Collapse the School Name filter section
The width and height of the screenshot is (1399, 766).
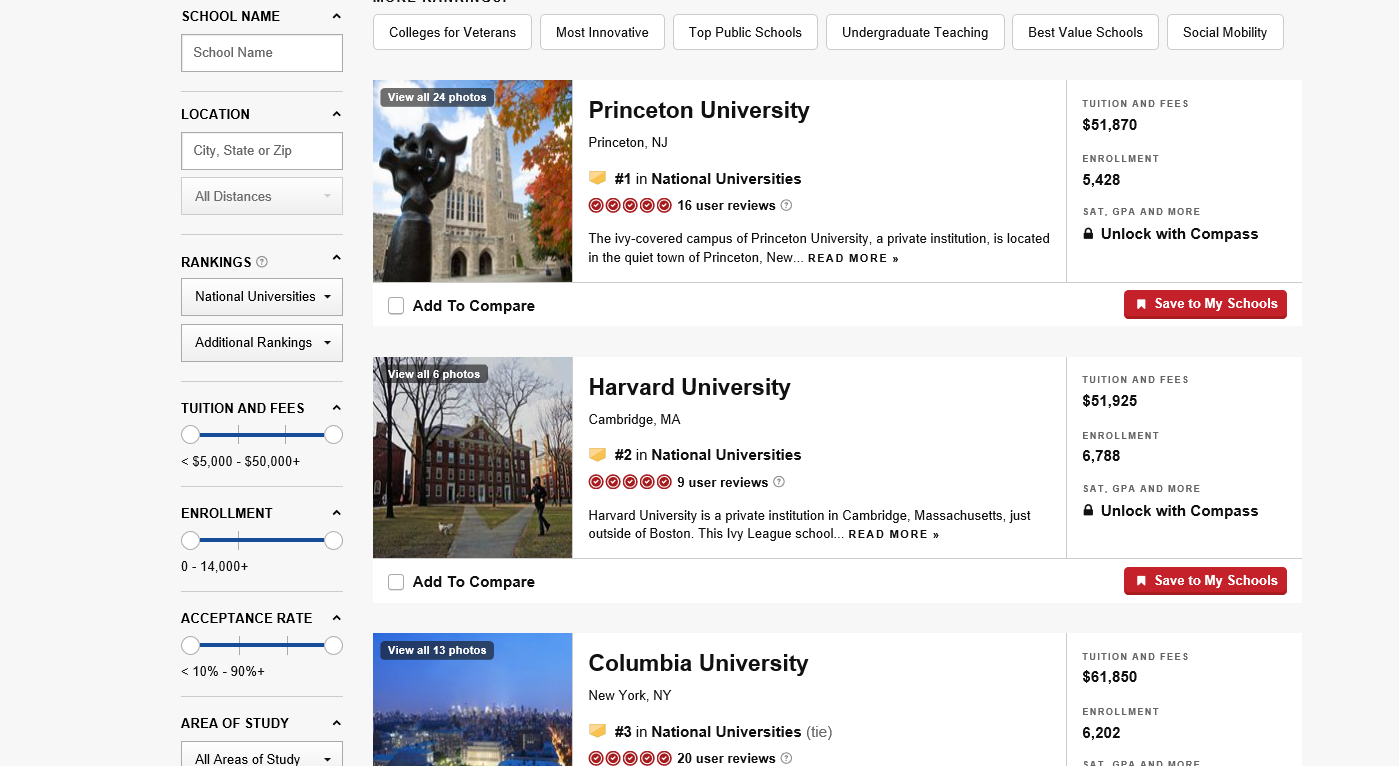(x=336, y=16)
